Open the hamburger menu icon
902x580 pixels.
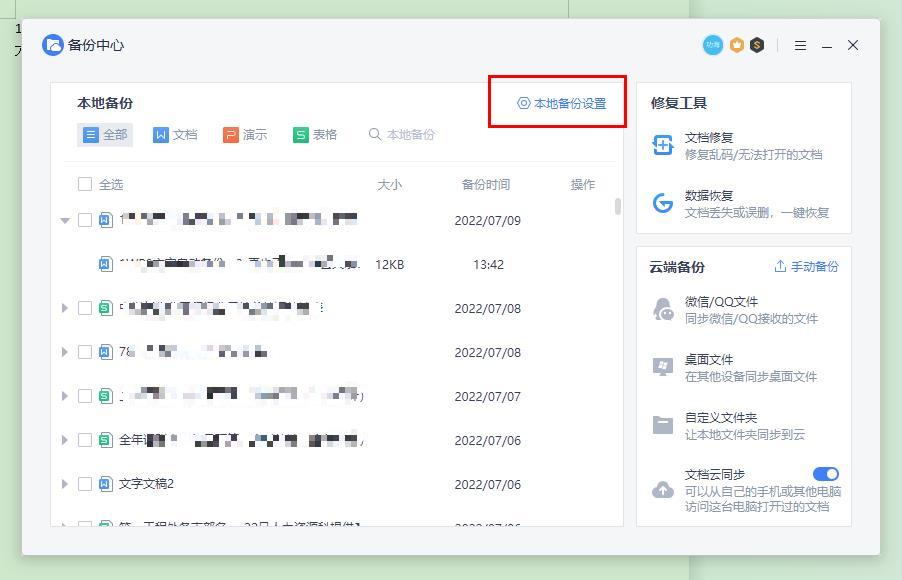[800, 45]
